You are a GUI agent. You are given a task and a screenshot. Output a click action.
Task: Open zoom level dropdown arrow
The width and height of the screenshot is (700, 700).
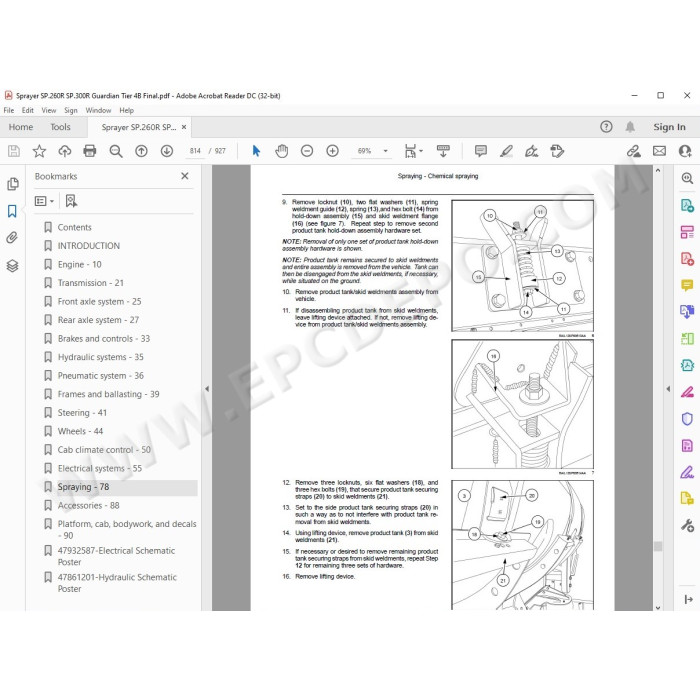click(x=385, y=151)
